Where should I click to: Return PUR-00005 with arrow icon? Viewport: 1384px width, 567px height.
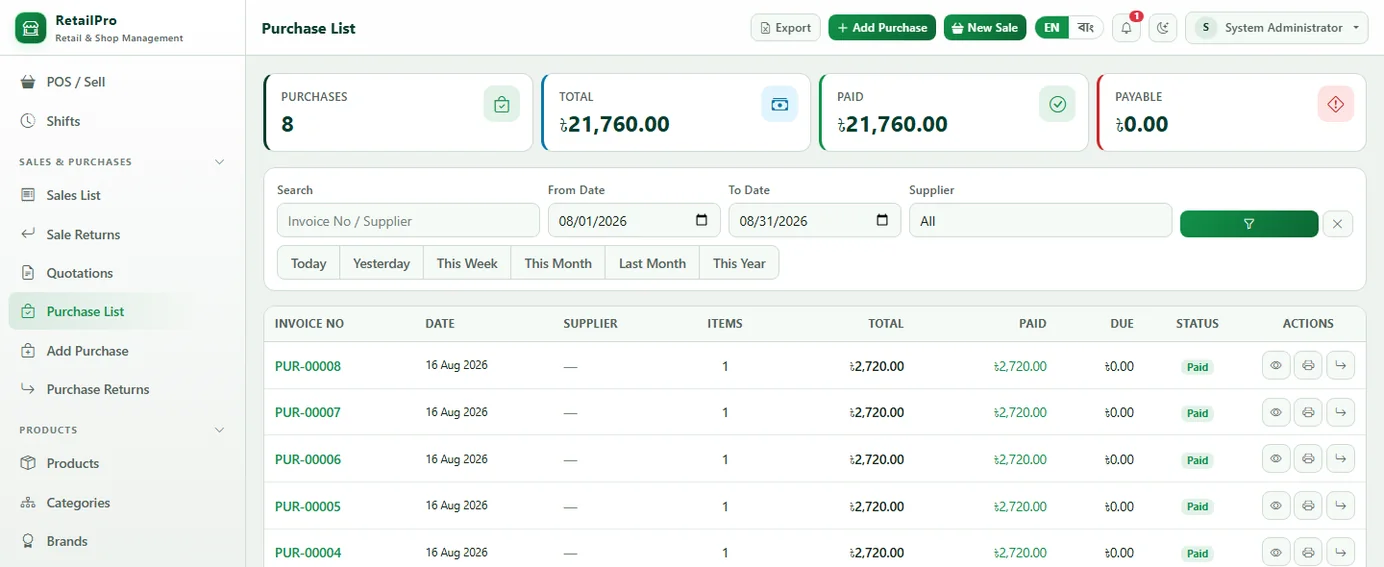[x=1340, y=506]
